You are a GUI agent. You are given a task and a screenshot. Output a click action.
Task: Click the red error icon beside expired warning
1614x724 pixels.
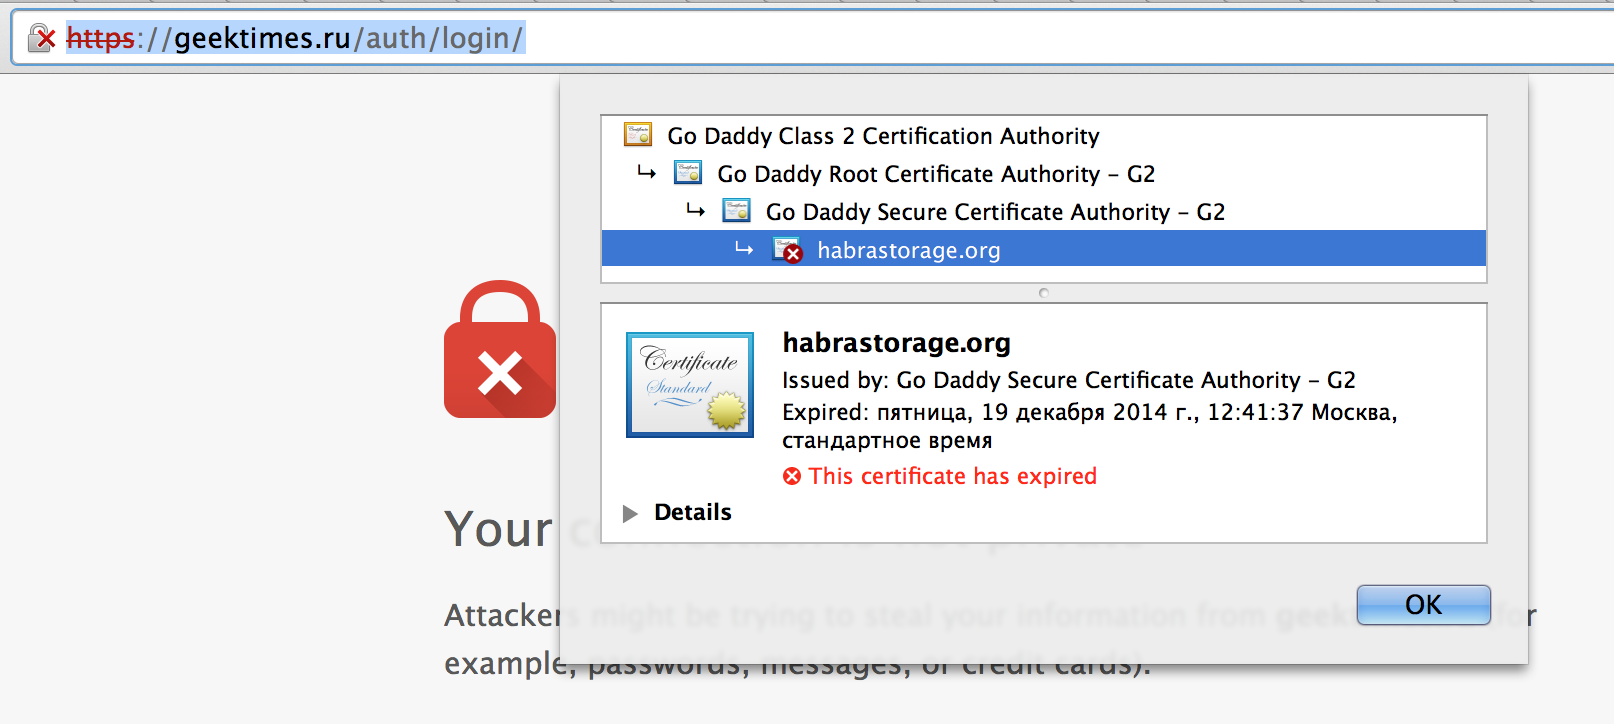792,476
